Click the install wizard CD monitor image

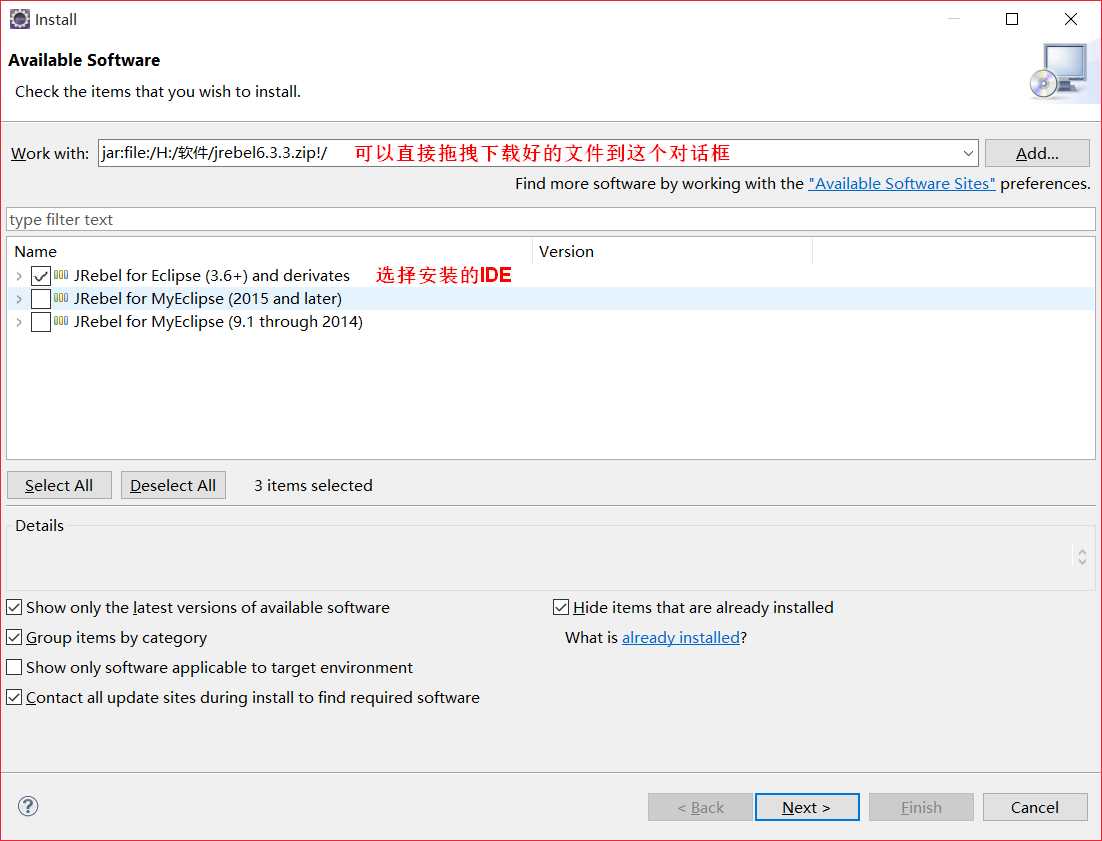(1060, 72)
